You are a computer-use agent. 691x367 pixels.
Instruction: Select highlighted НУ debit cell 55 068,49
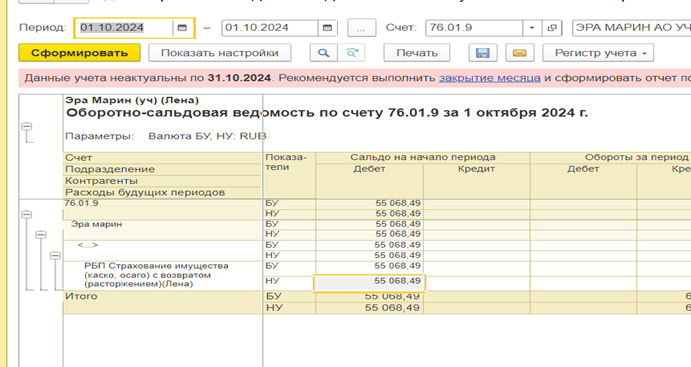tap(369, 282)
